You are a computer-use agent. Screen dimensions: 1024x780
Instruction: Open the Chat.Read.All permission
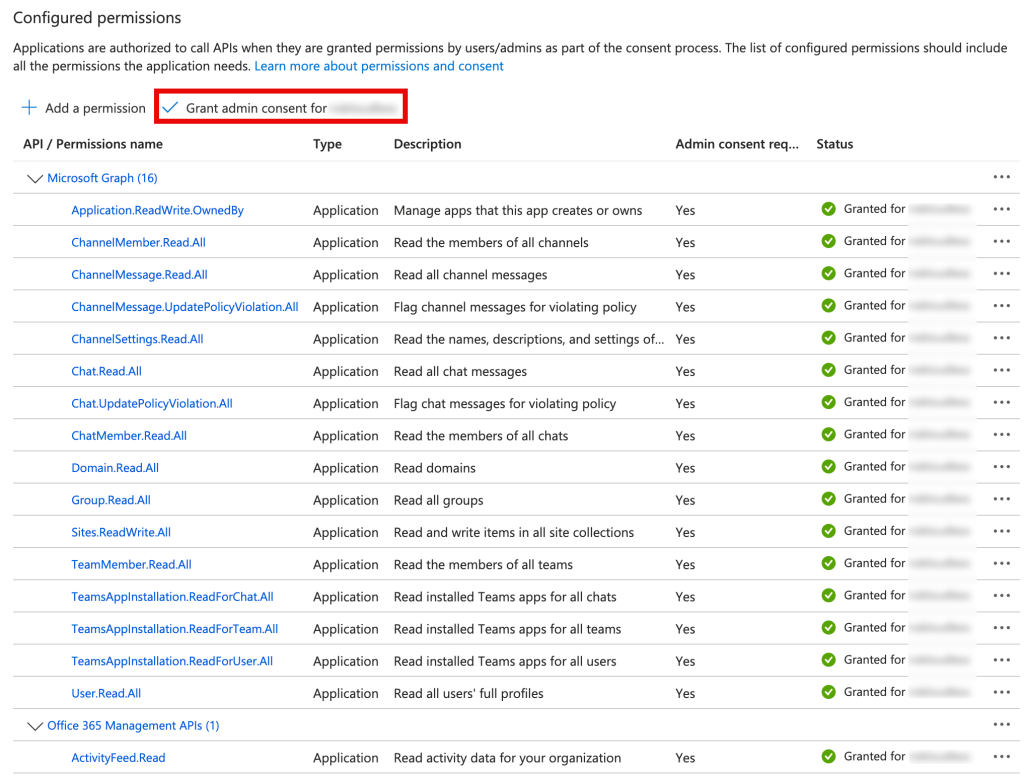[x=106, y=371]
